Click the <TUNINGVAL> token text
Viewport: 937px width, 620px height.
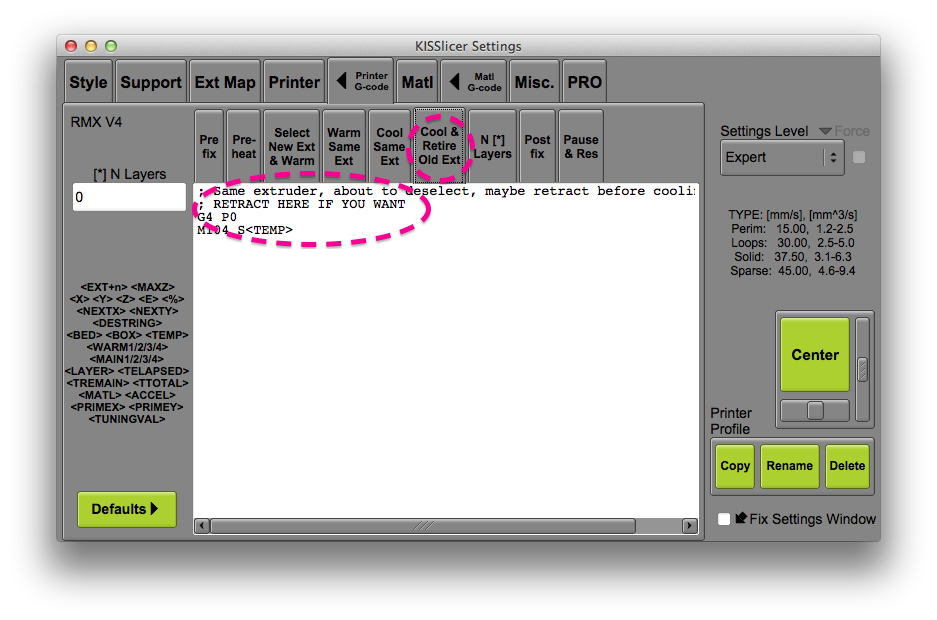click(127, 419)
